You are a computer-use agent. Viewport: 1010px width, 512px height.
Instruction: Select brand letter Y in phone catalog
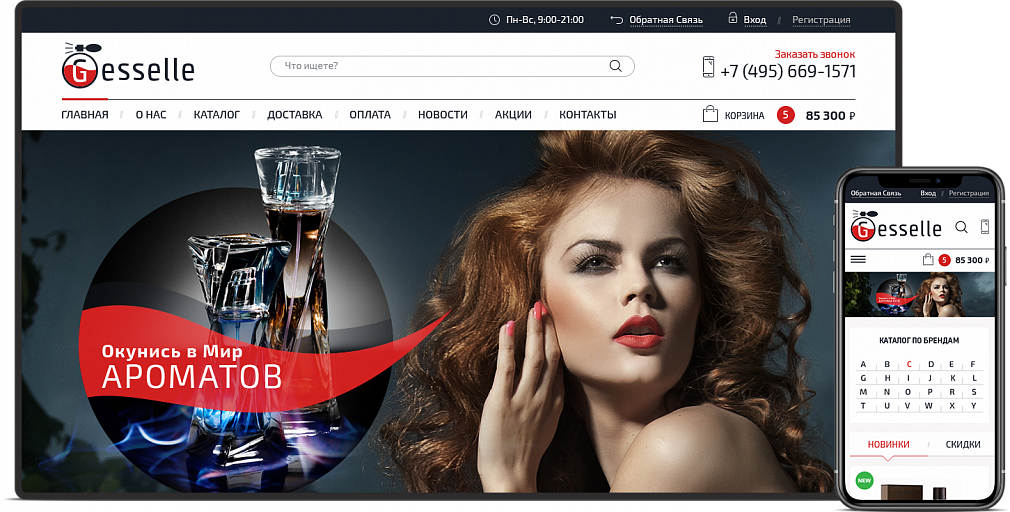pyautogui.click(x=974, y=406)
